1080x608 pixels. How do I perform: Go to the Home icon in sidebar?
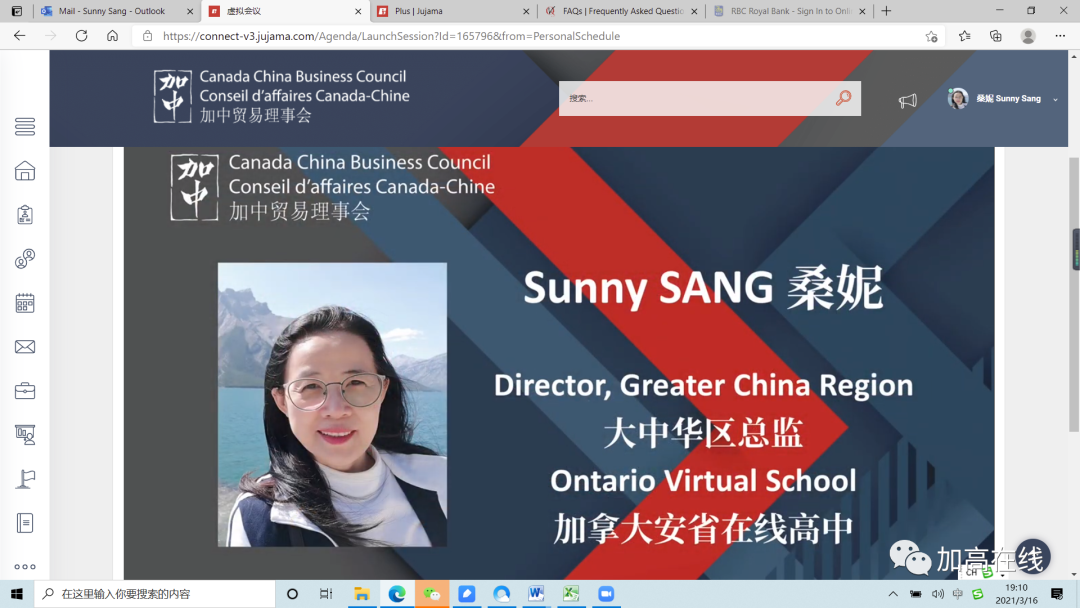click(25, 171)
